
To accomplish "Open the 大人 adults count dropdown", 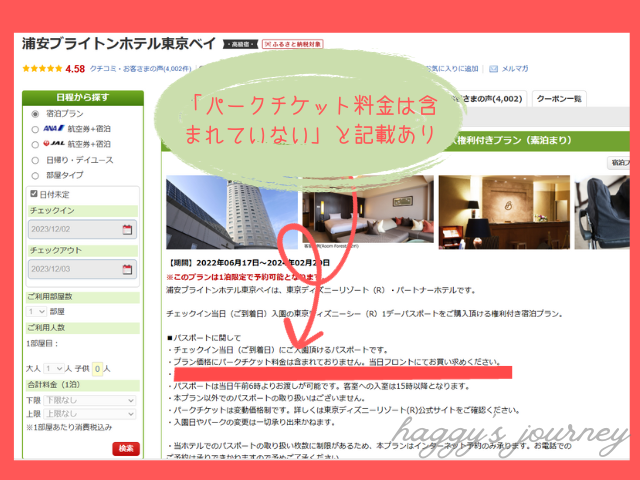I will click(53, 369).
